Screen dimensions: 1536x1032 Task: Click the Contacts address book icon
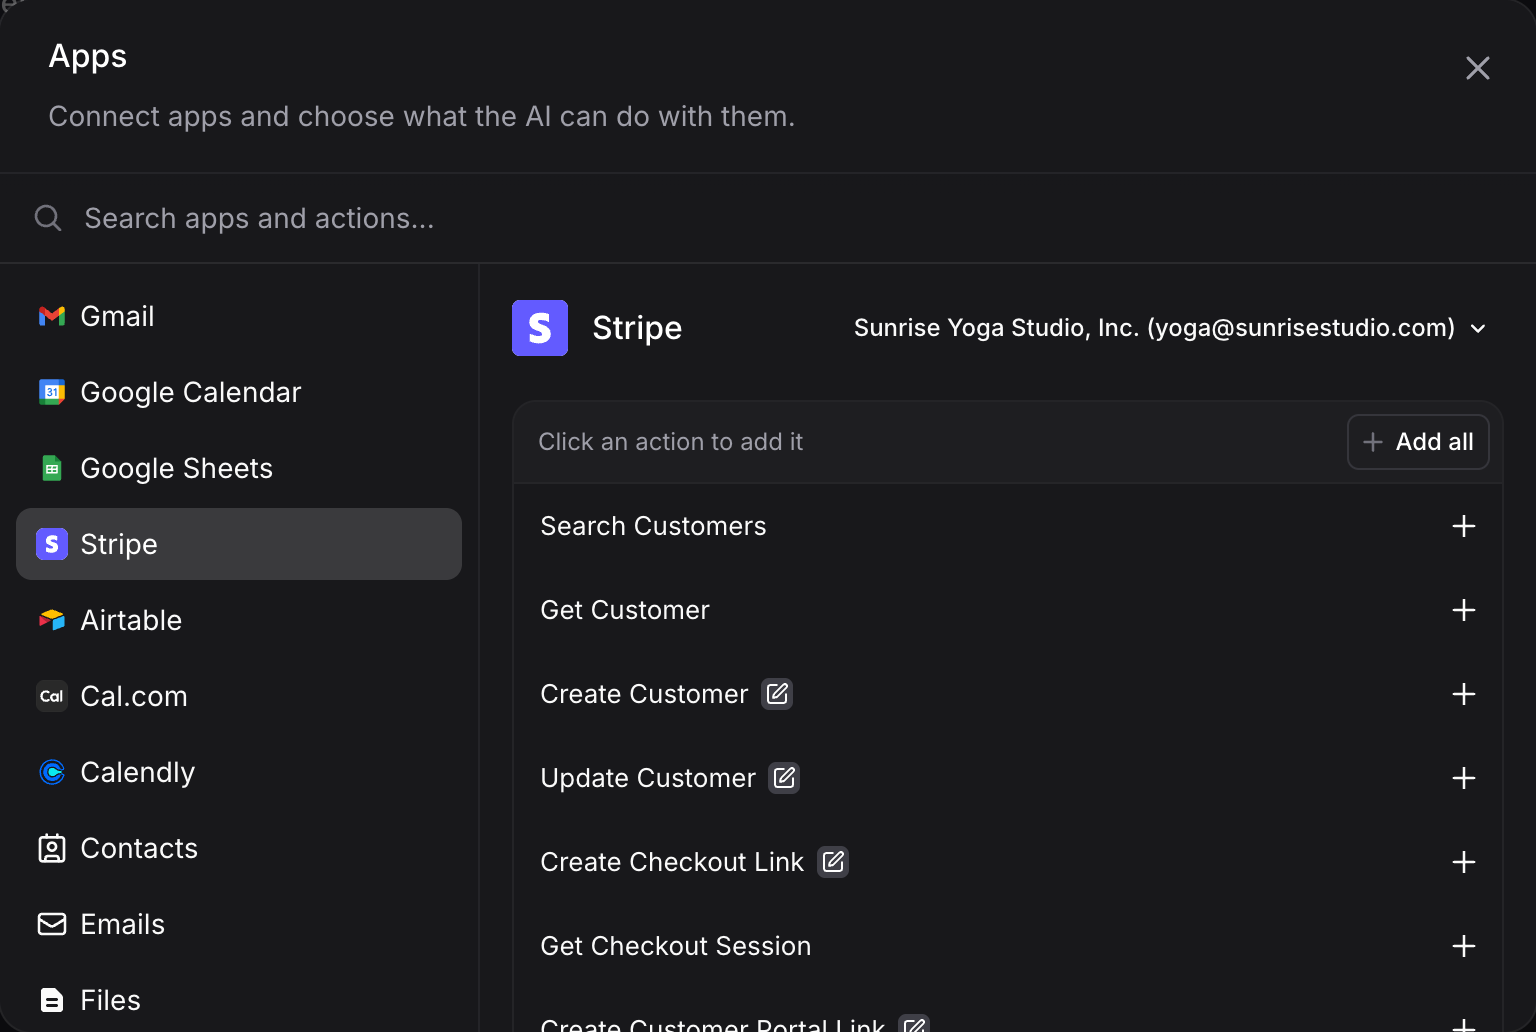coord(52,848)
